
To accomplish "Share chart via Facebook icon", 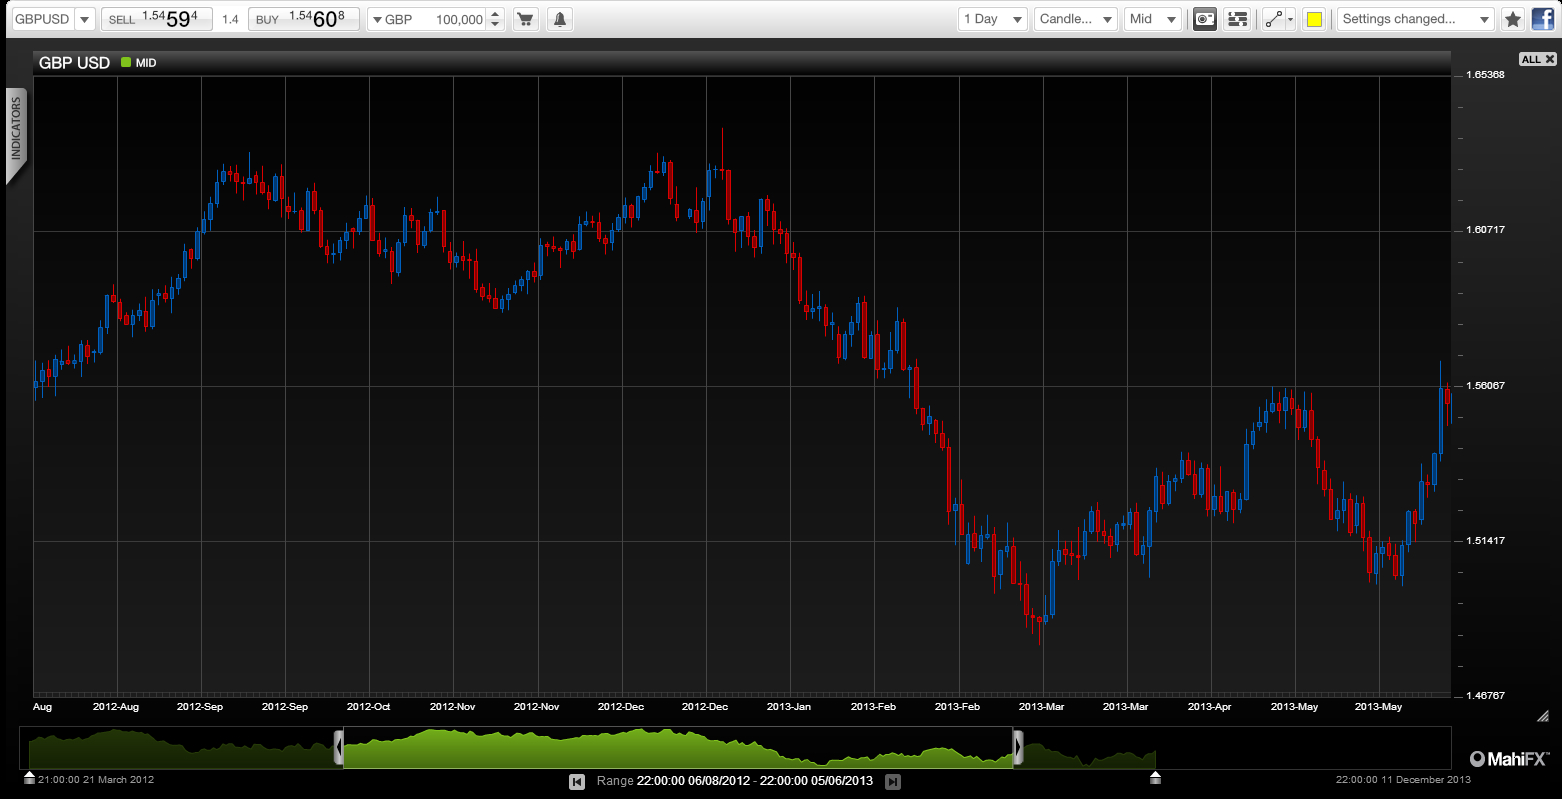I will (1542, 19).
